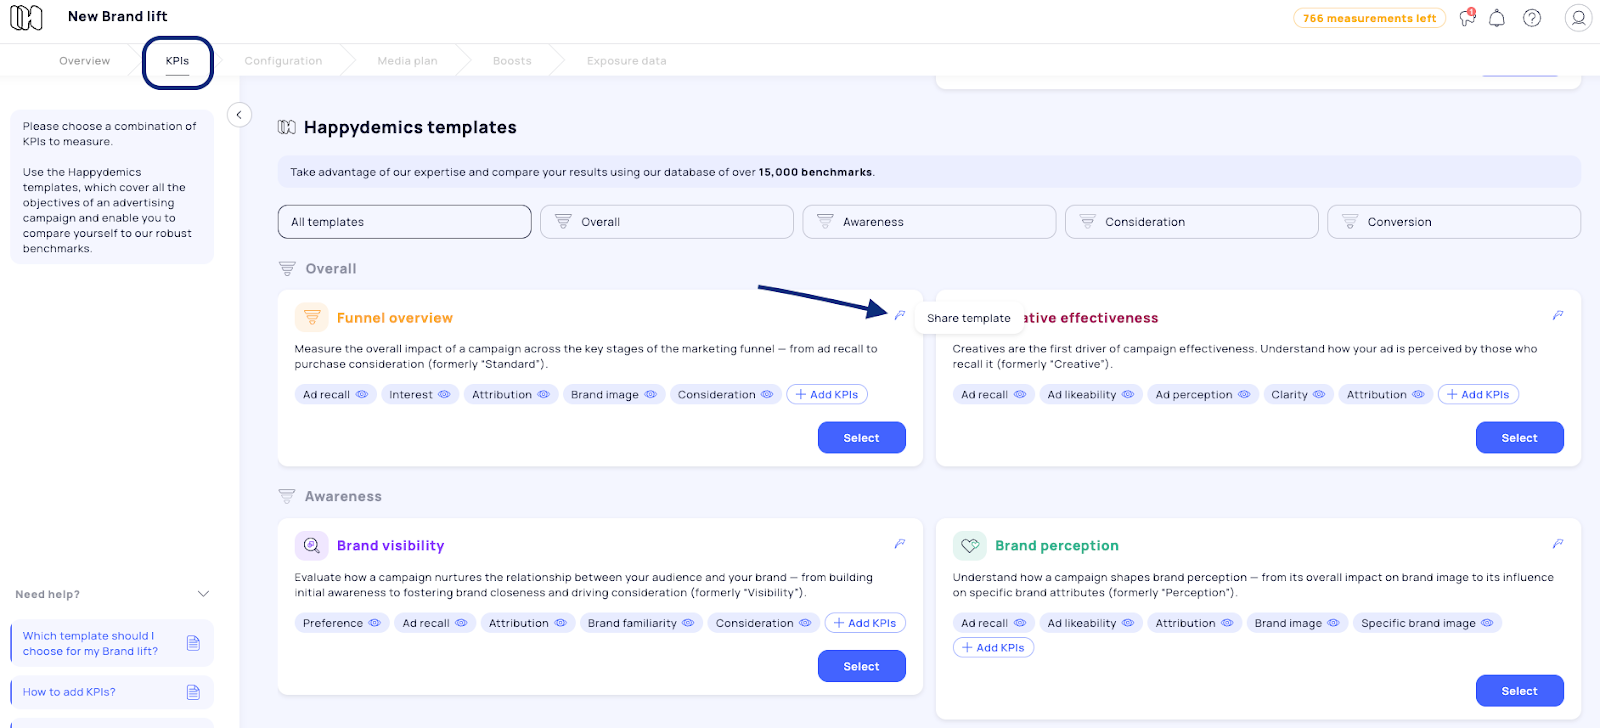This screenshot has width=1600, height=728.
Task: Click the Happydemics logo icon
Action: pos(26,17)
